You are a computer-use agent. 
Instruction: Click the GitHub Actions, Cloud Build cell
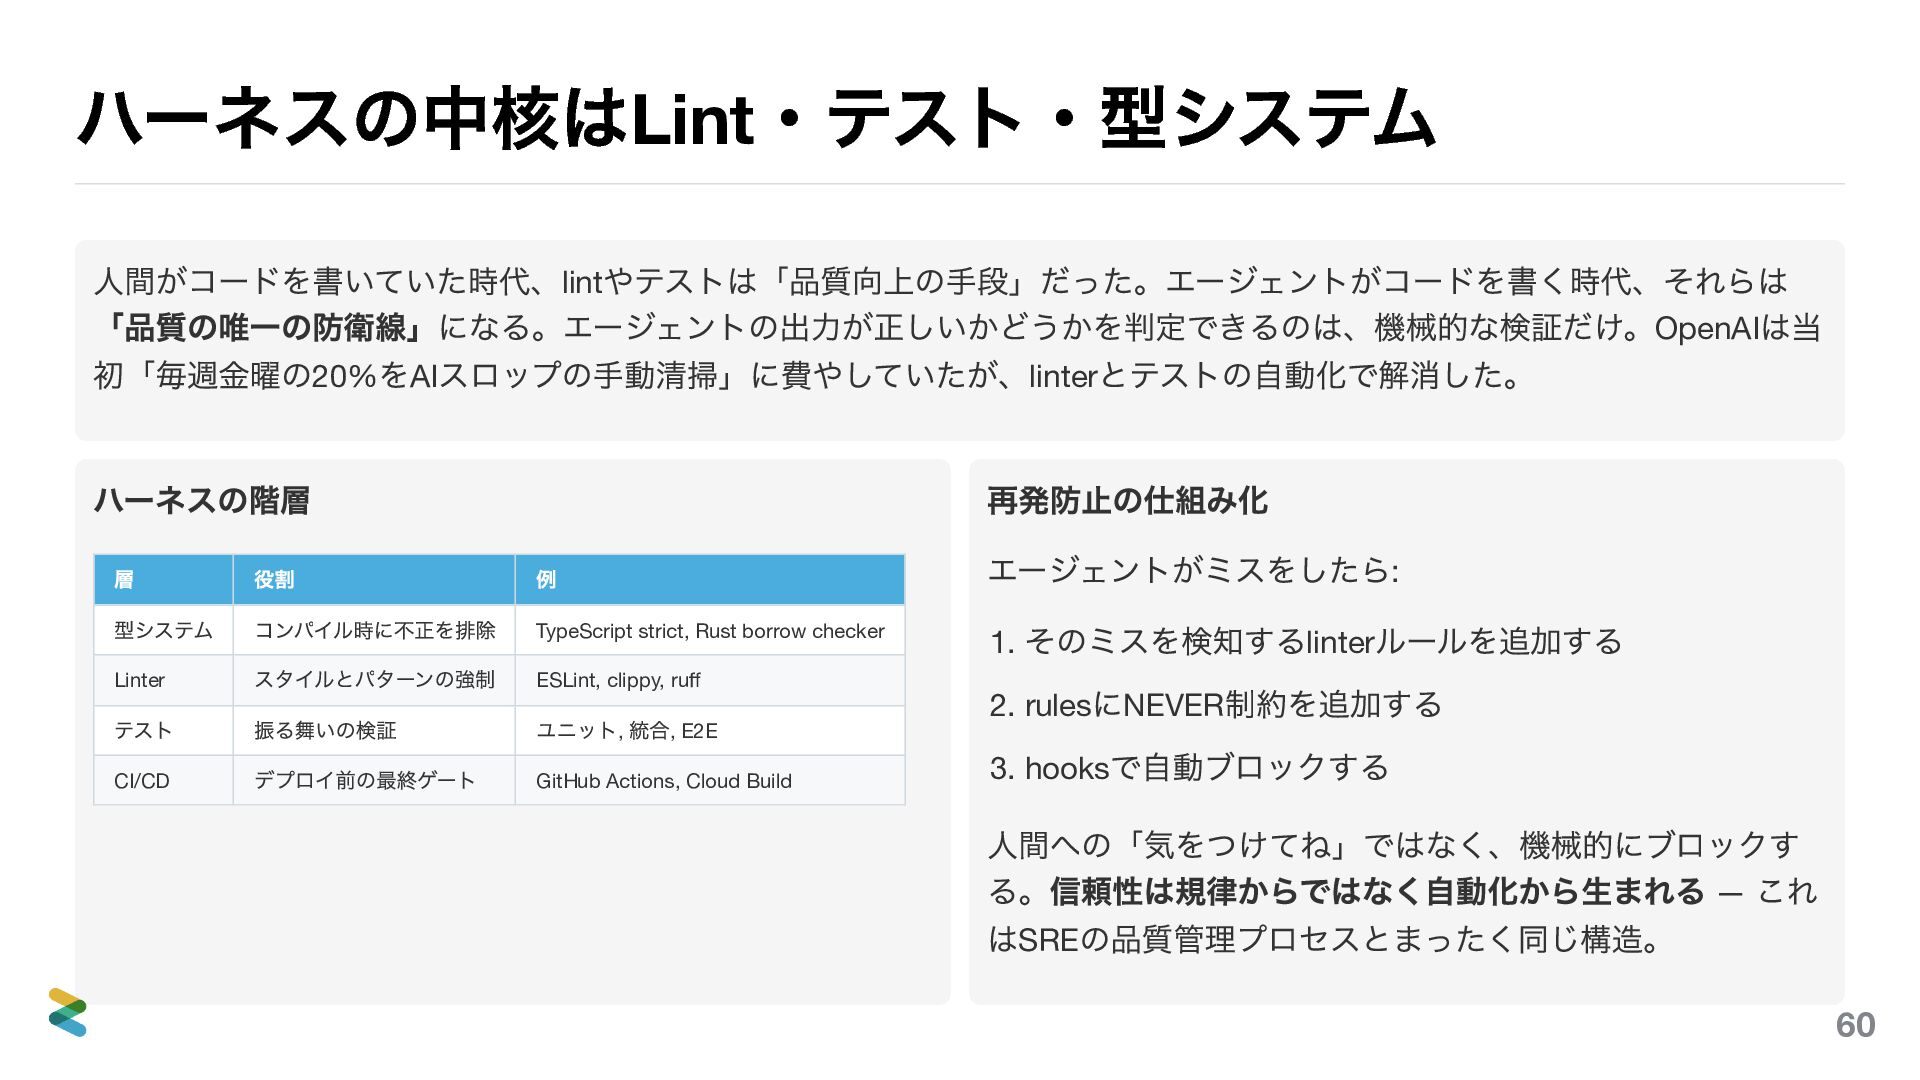[x=664, y=781]
